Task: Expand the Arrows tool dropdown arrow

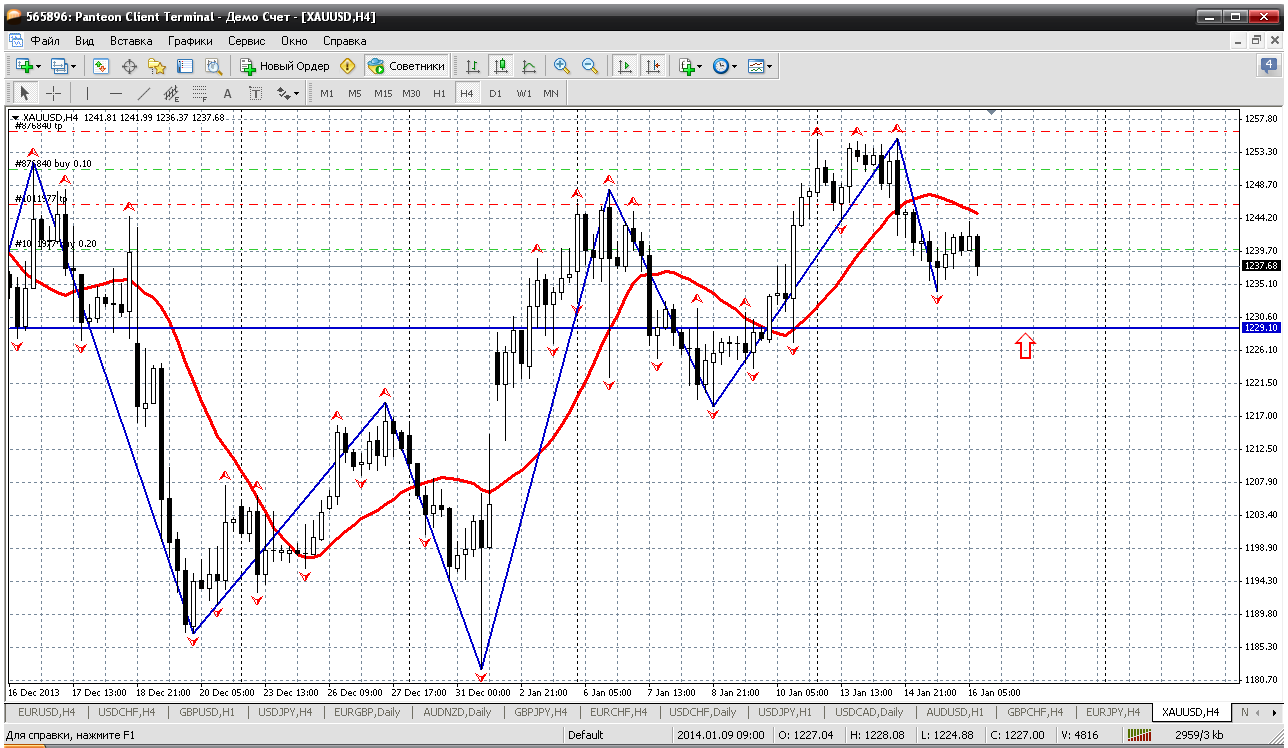Action: [x=297, y=94]
